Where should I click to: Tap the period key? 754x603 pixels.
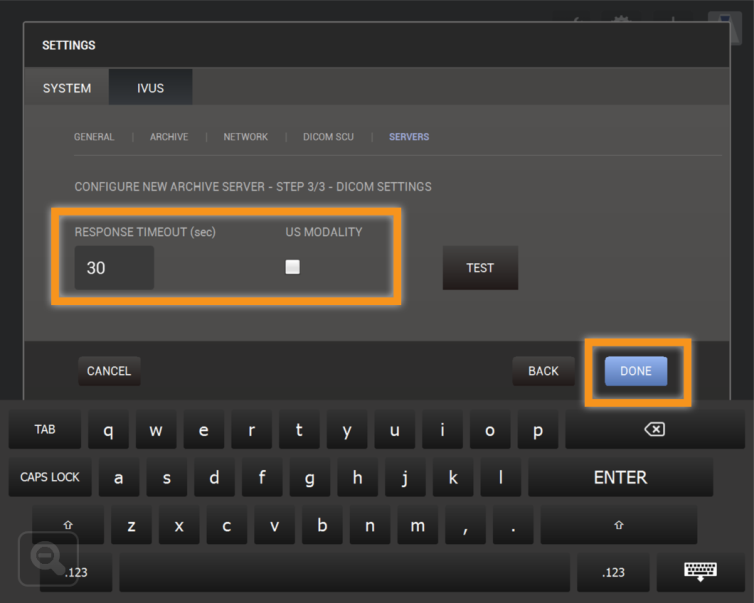pos(513,525)
